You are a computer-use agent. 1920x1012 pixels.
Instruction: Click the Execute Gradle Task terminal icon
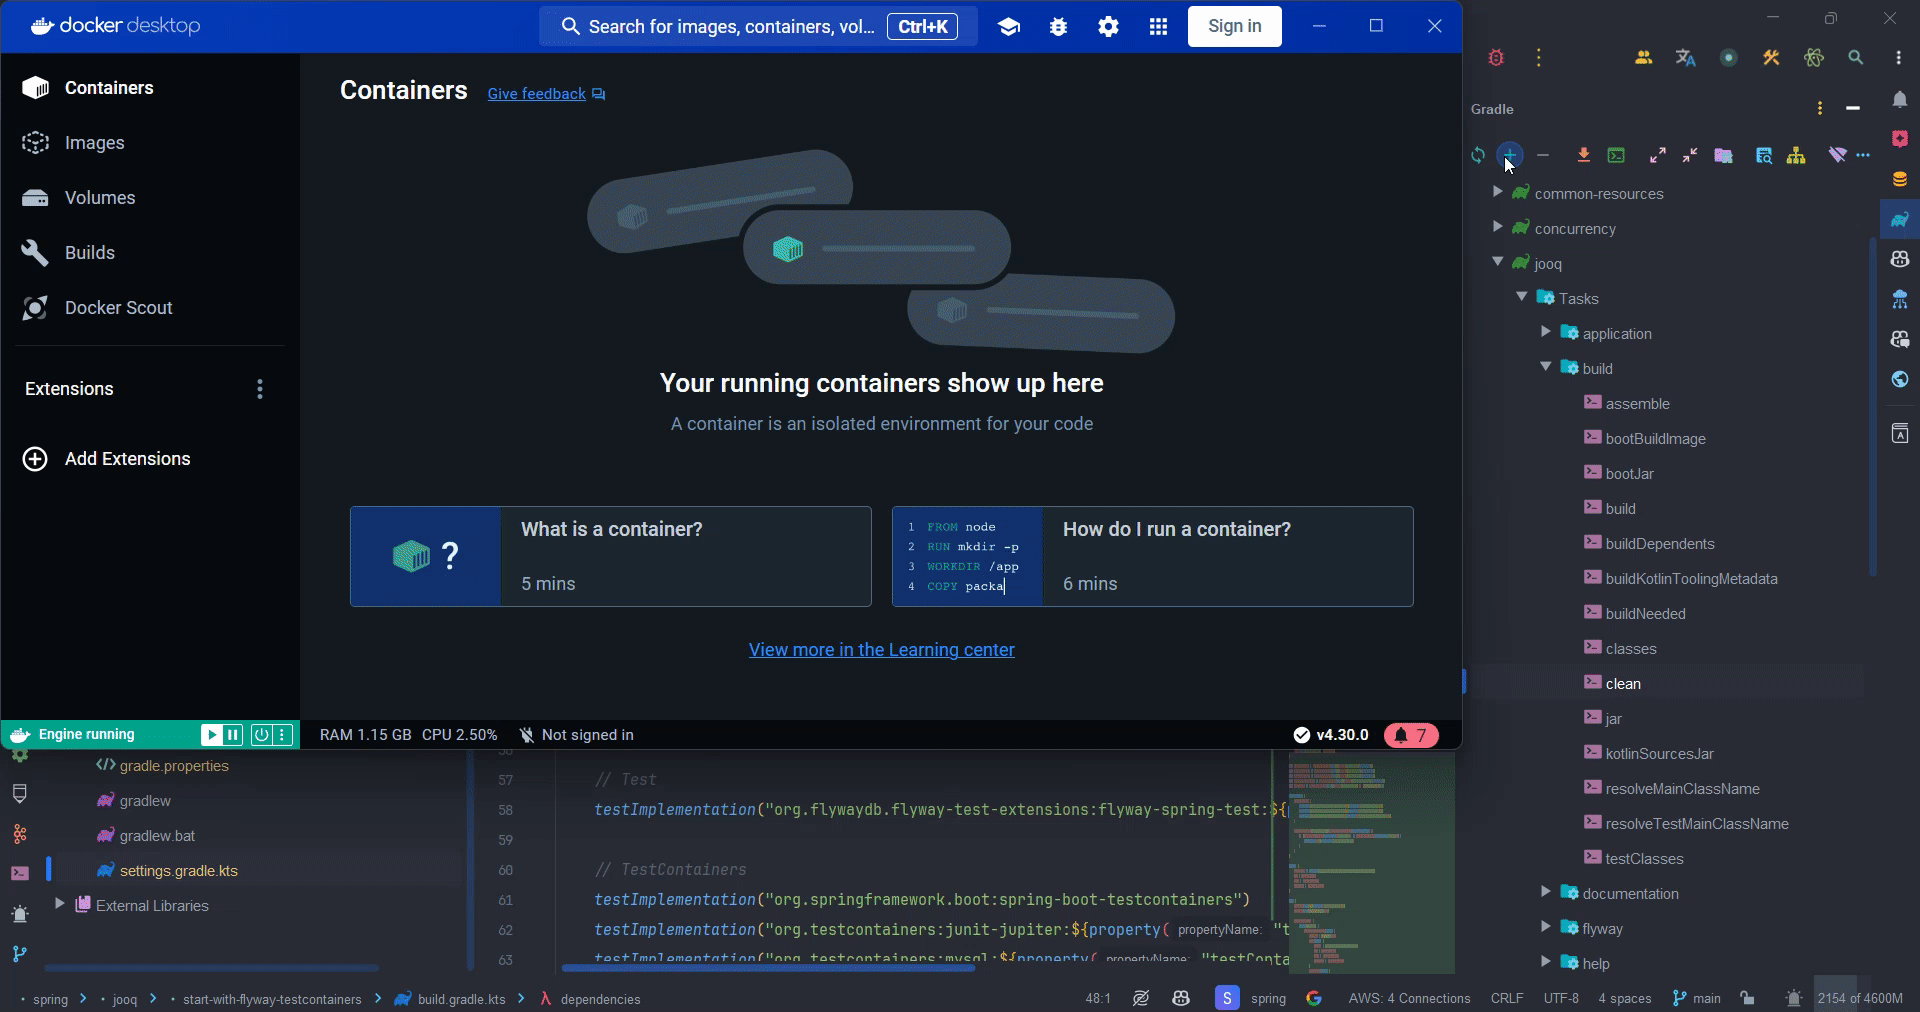(x=1616, y=155)
